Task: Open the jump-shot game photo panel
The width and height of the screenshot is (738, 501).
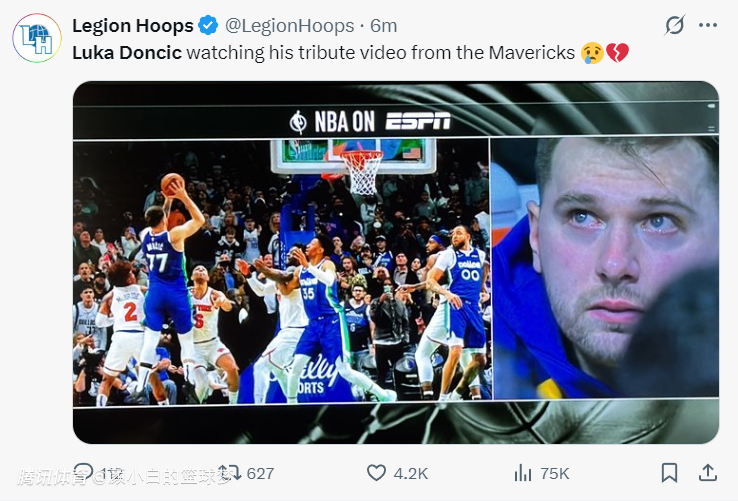Action: coord(281,270)
